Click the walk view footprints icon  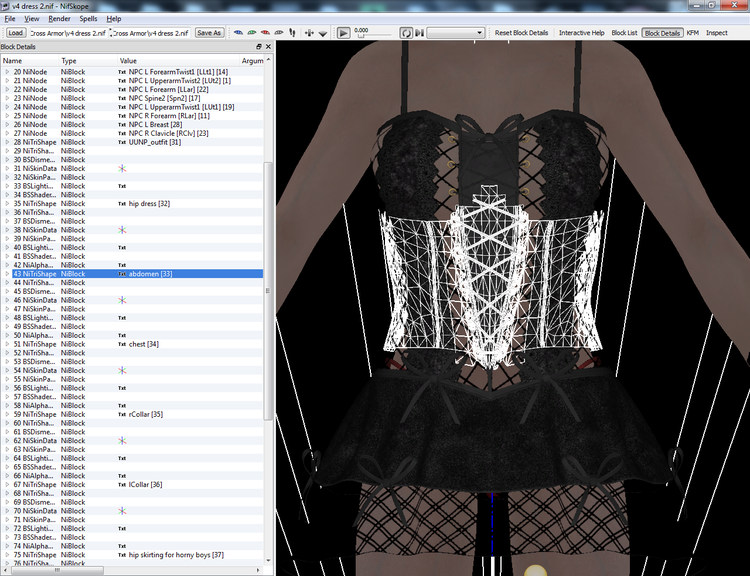pyautogui.click(x=292, y=33)
